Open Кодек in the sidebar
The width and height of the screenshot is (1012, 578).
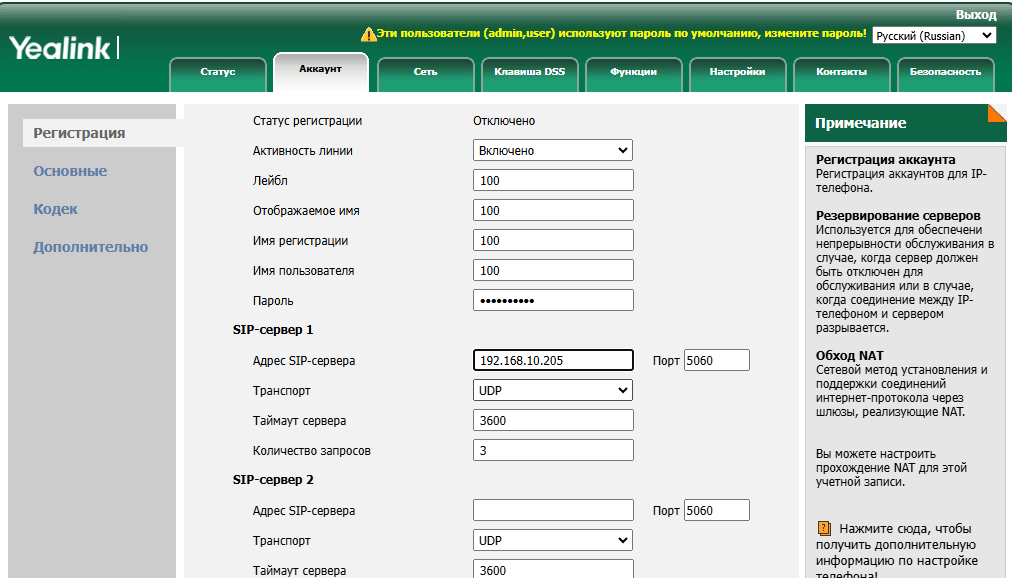pyautogui.click(x=56, y=209)
